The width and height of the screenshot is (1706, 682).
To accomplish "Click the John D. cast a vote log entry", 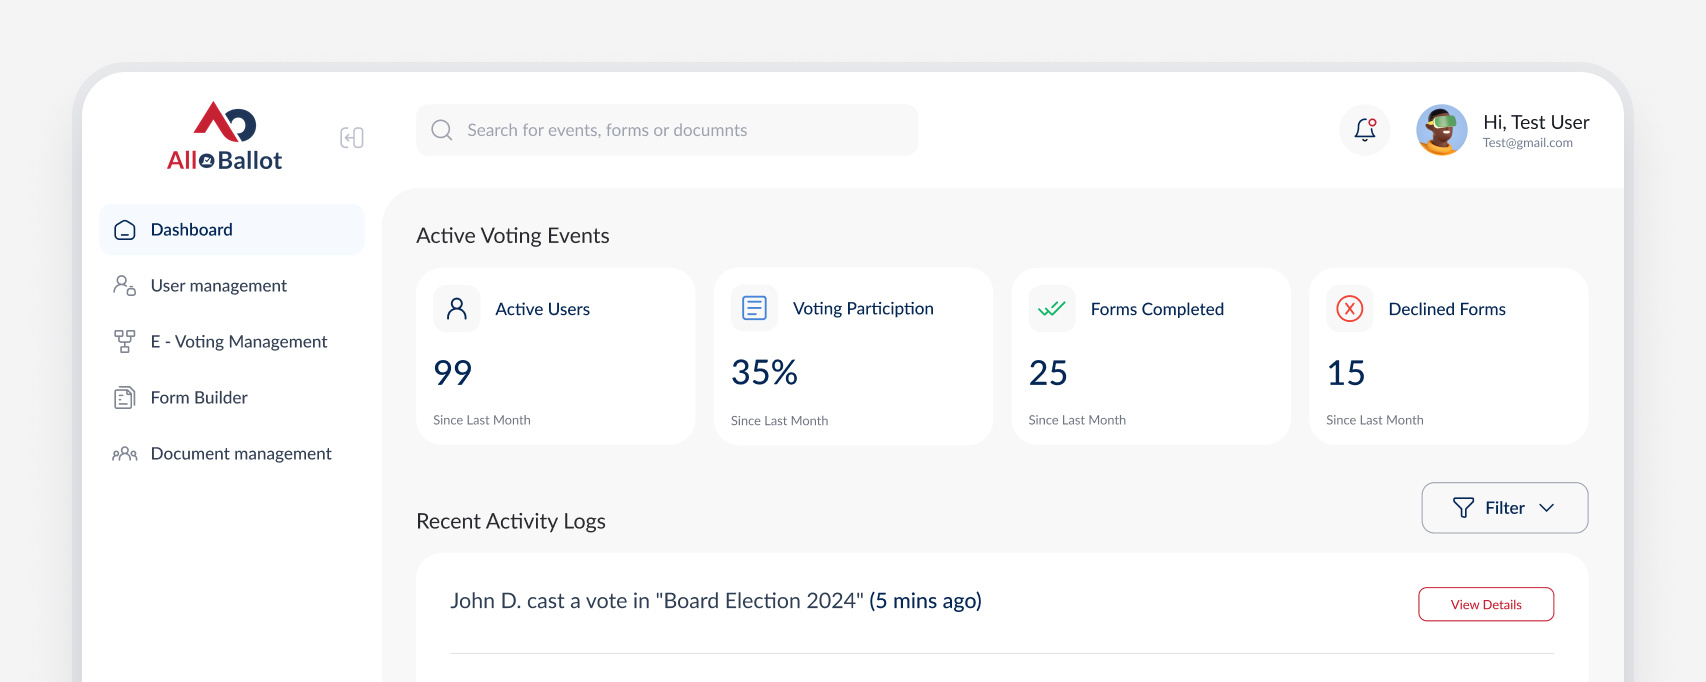I will click(716, 601).
